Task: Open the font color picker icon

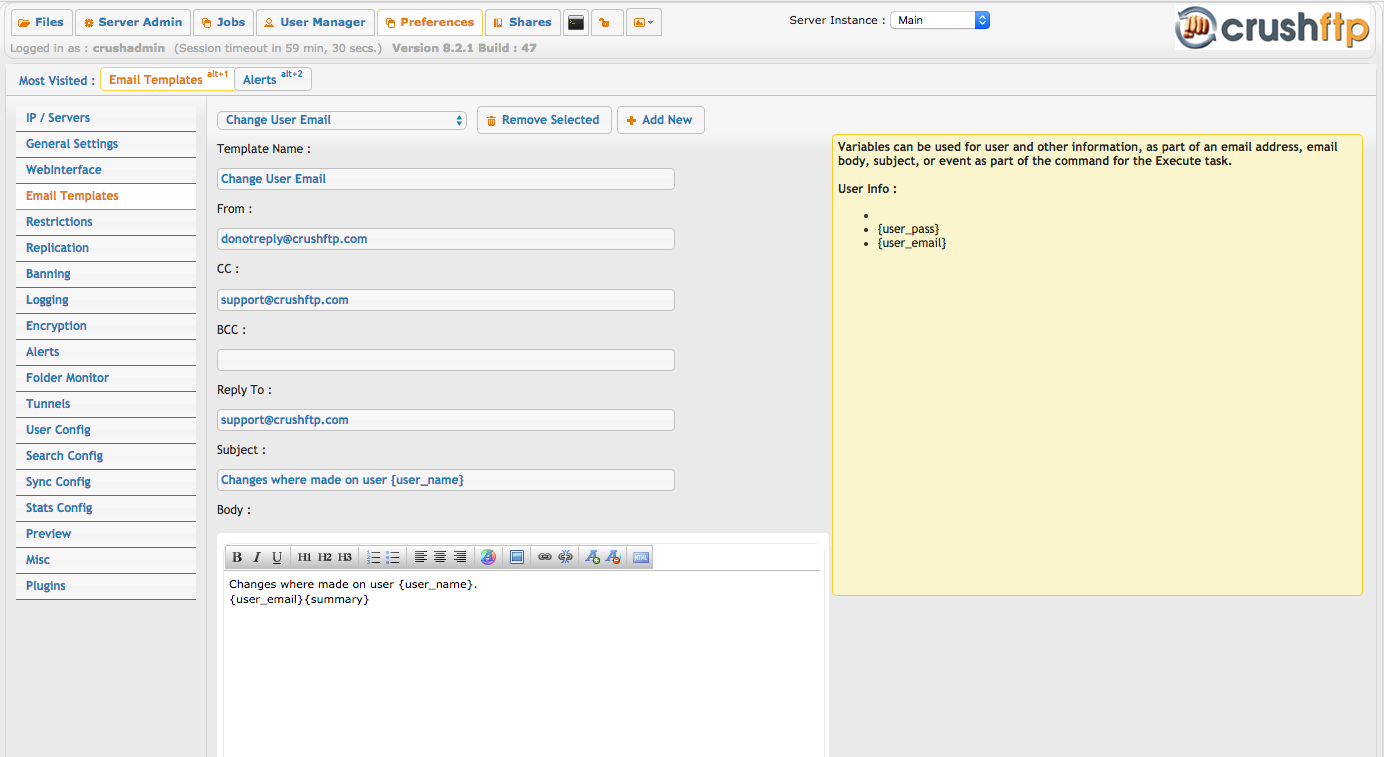Action: coord(488,557)
